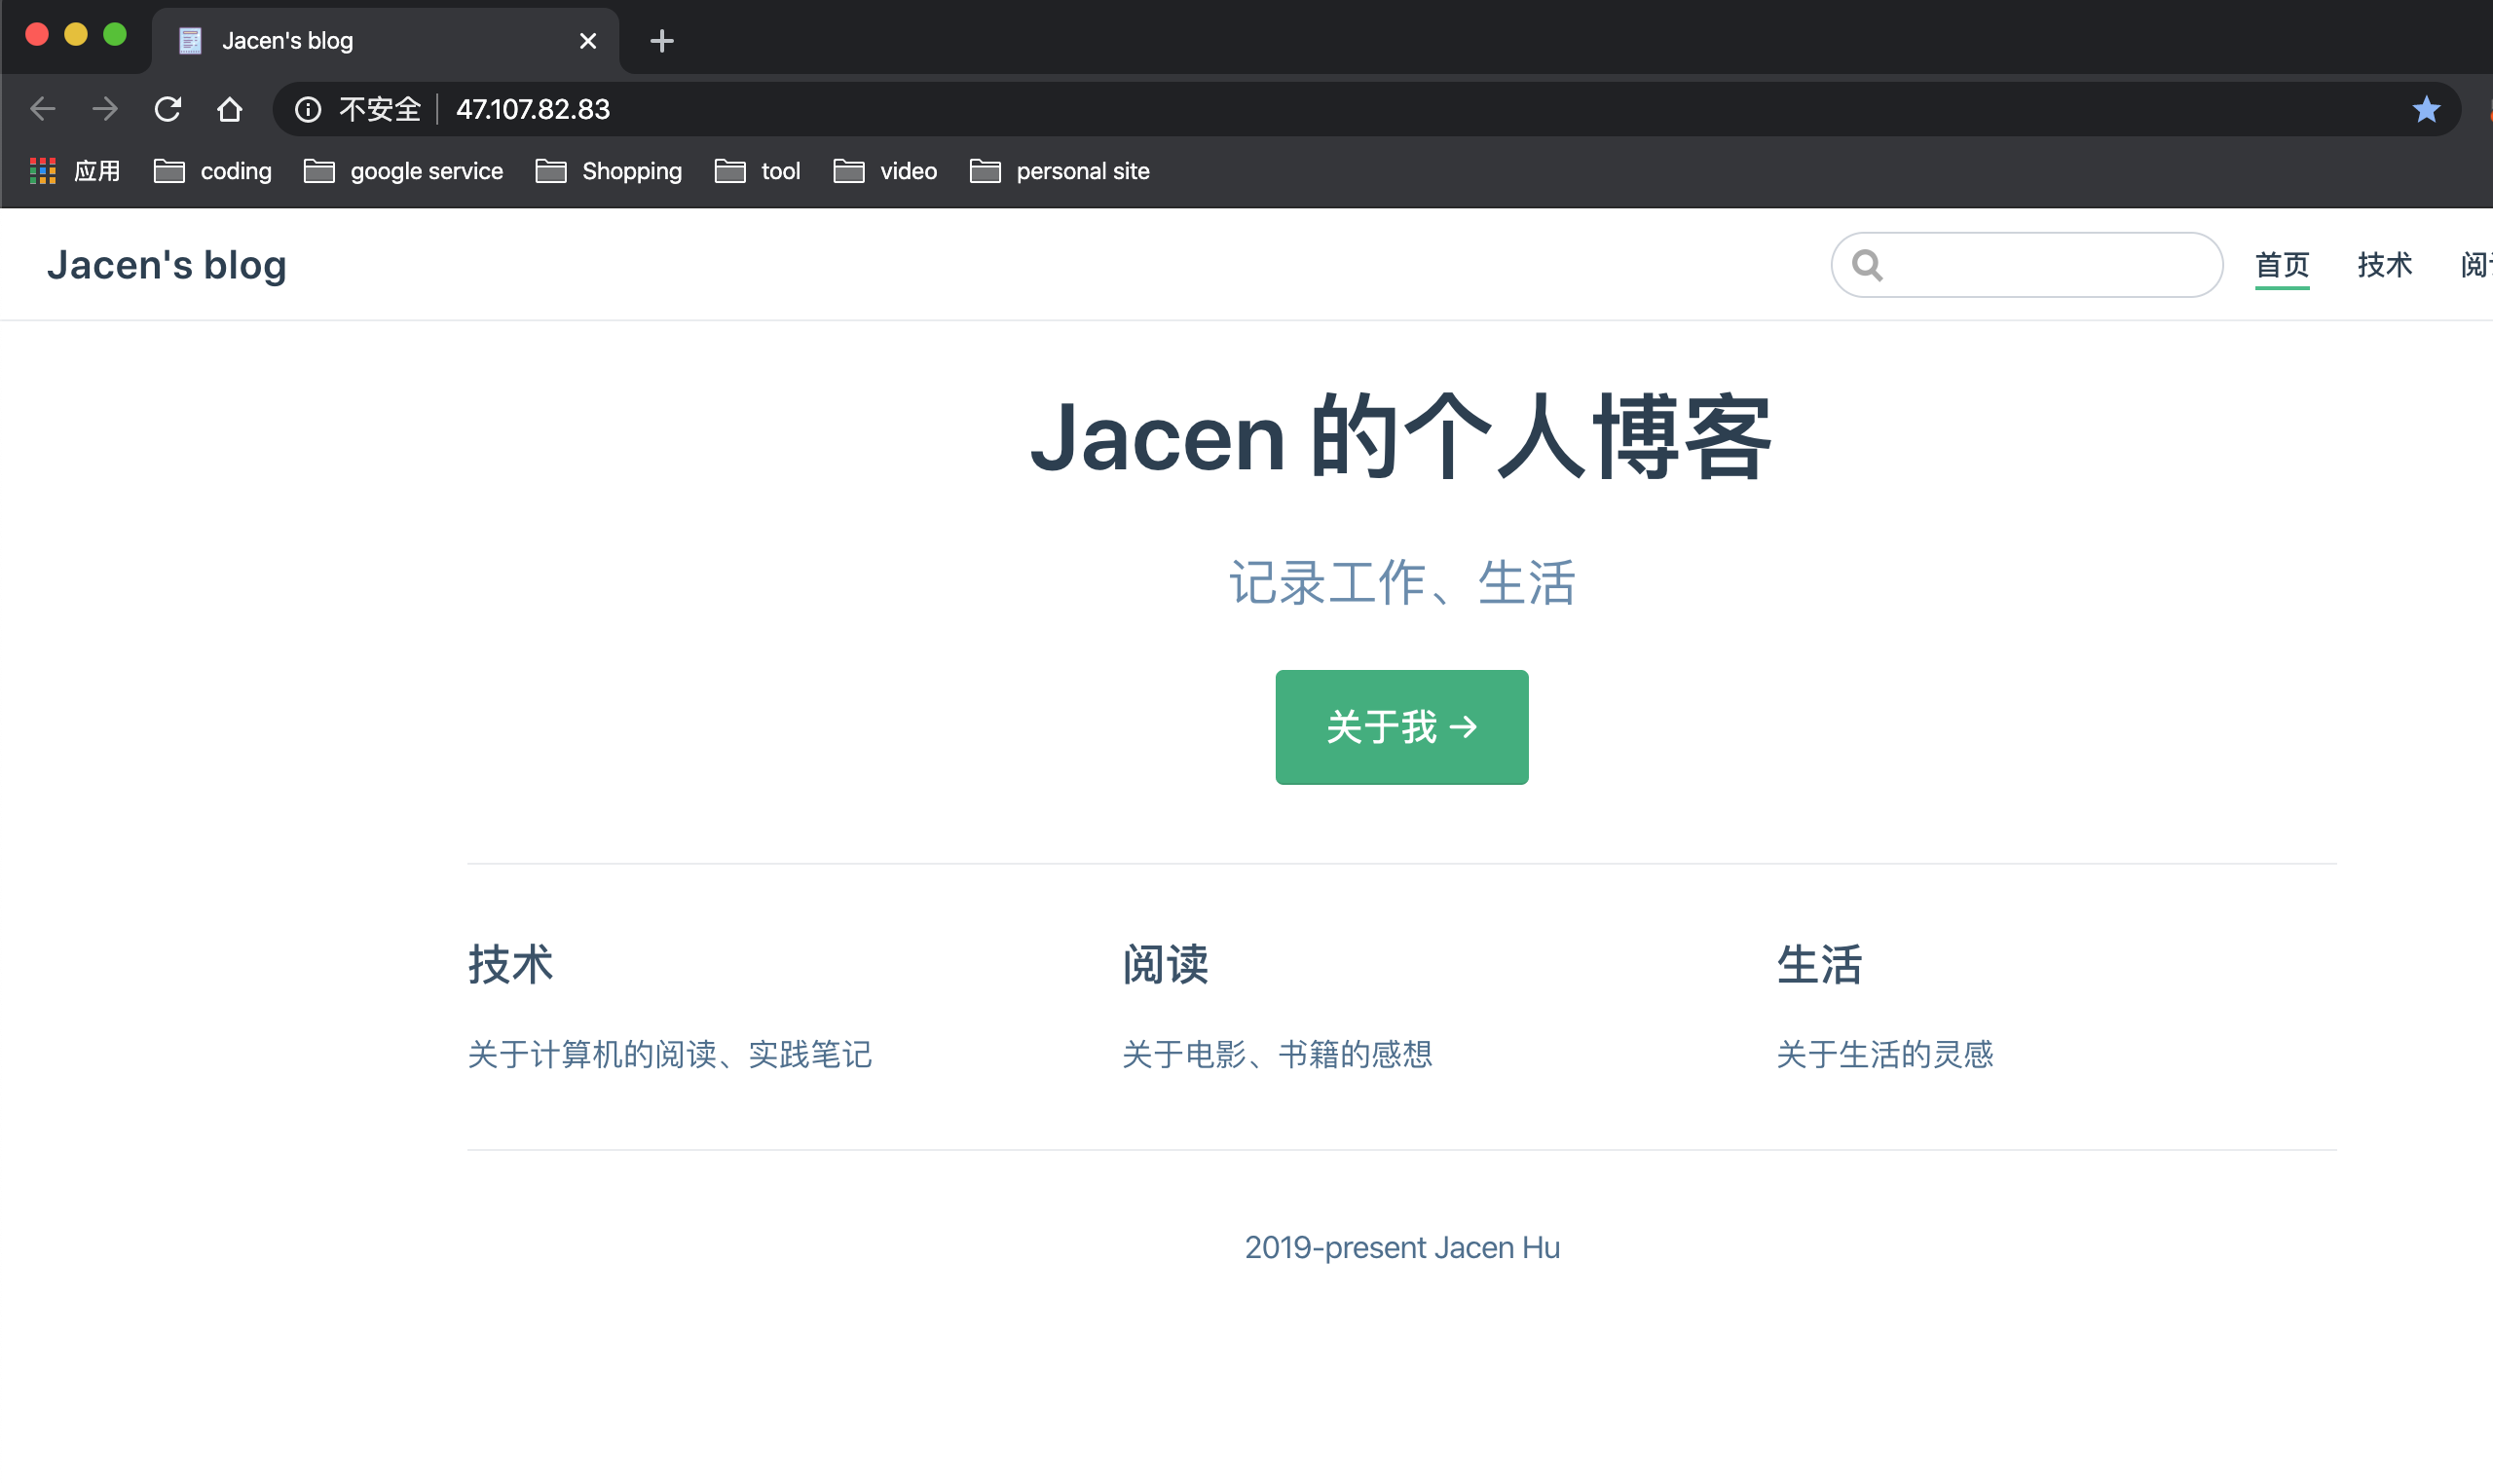This screenshot has width=2493, height=1484.
Task: Click 首页 in the navigation bar
Action: point(2283,264)
